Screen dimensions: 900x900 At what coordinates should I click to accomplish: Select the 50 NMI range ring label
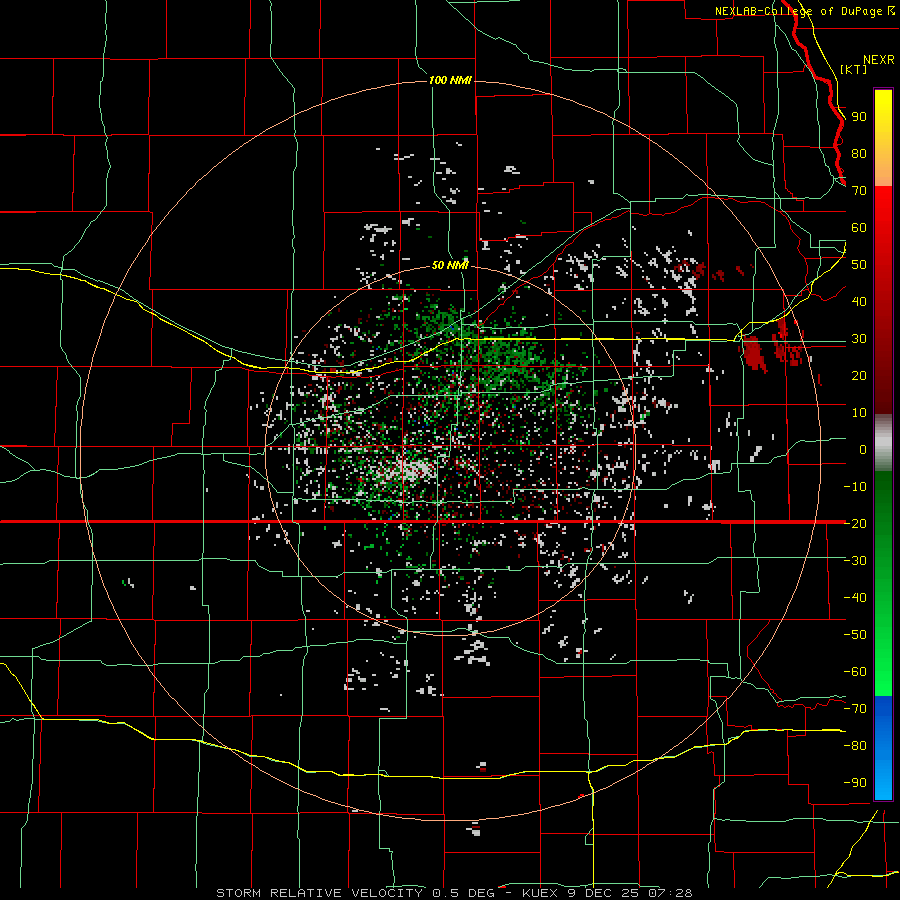coord(450,265)
